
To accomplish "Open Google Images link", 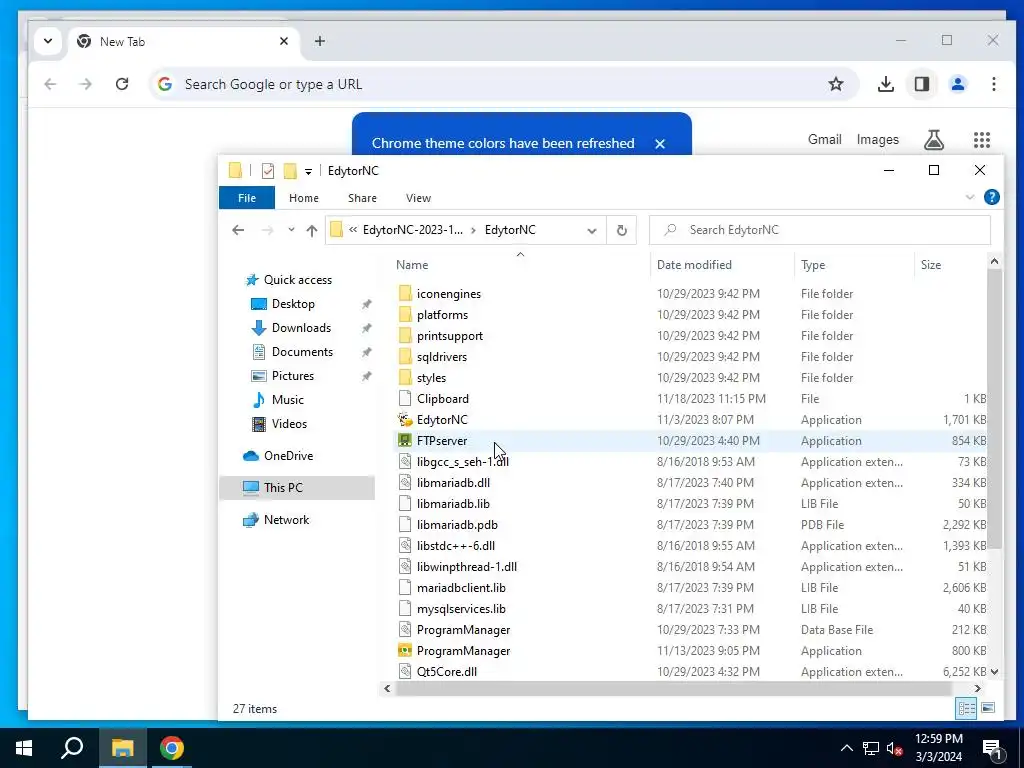I will (877, 140).
